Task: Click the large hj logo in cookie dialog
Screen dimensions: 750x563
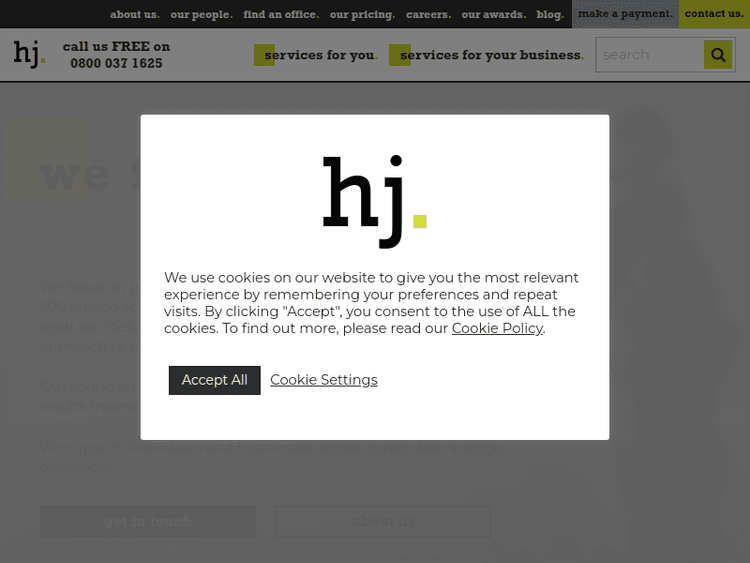Action: pos(375,200)
